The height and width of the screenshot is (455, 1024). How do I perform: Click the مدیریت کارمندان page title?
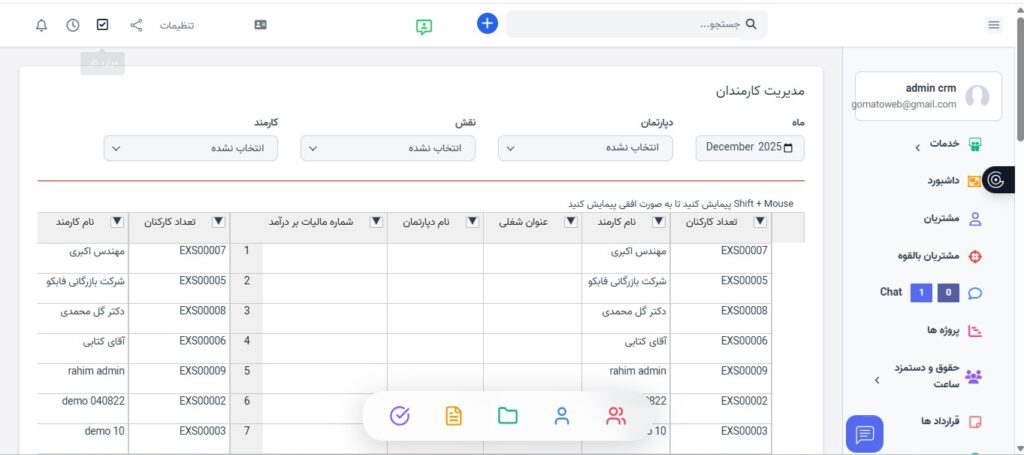(759, 91)
